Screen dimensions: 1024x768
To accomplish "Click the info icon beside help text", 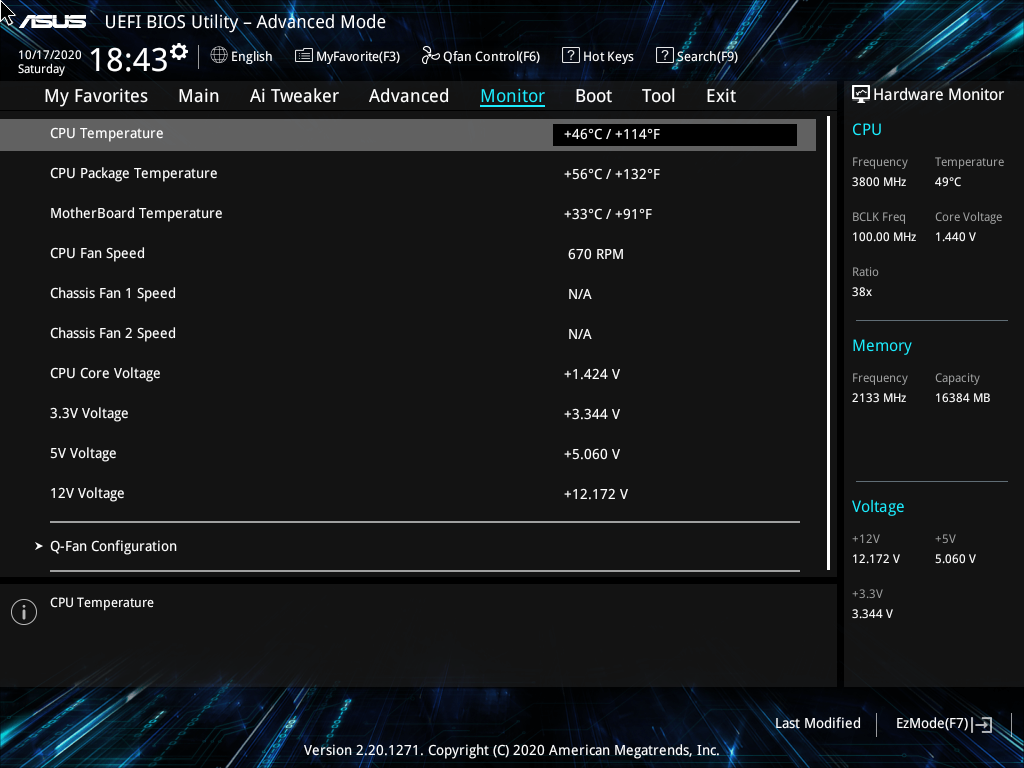I will tap(24, 612).
